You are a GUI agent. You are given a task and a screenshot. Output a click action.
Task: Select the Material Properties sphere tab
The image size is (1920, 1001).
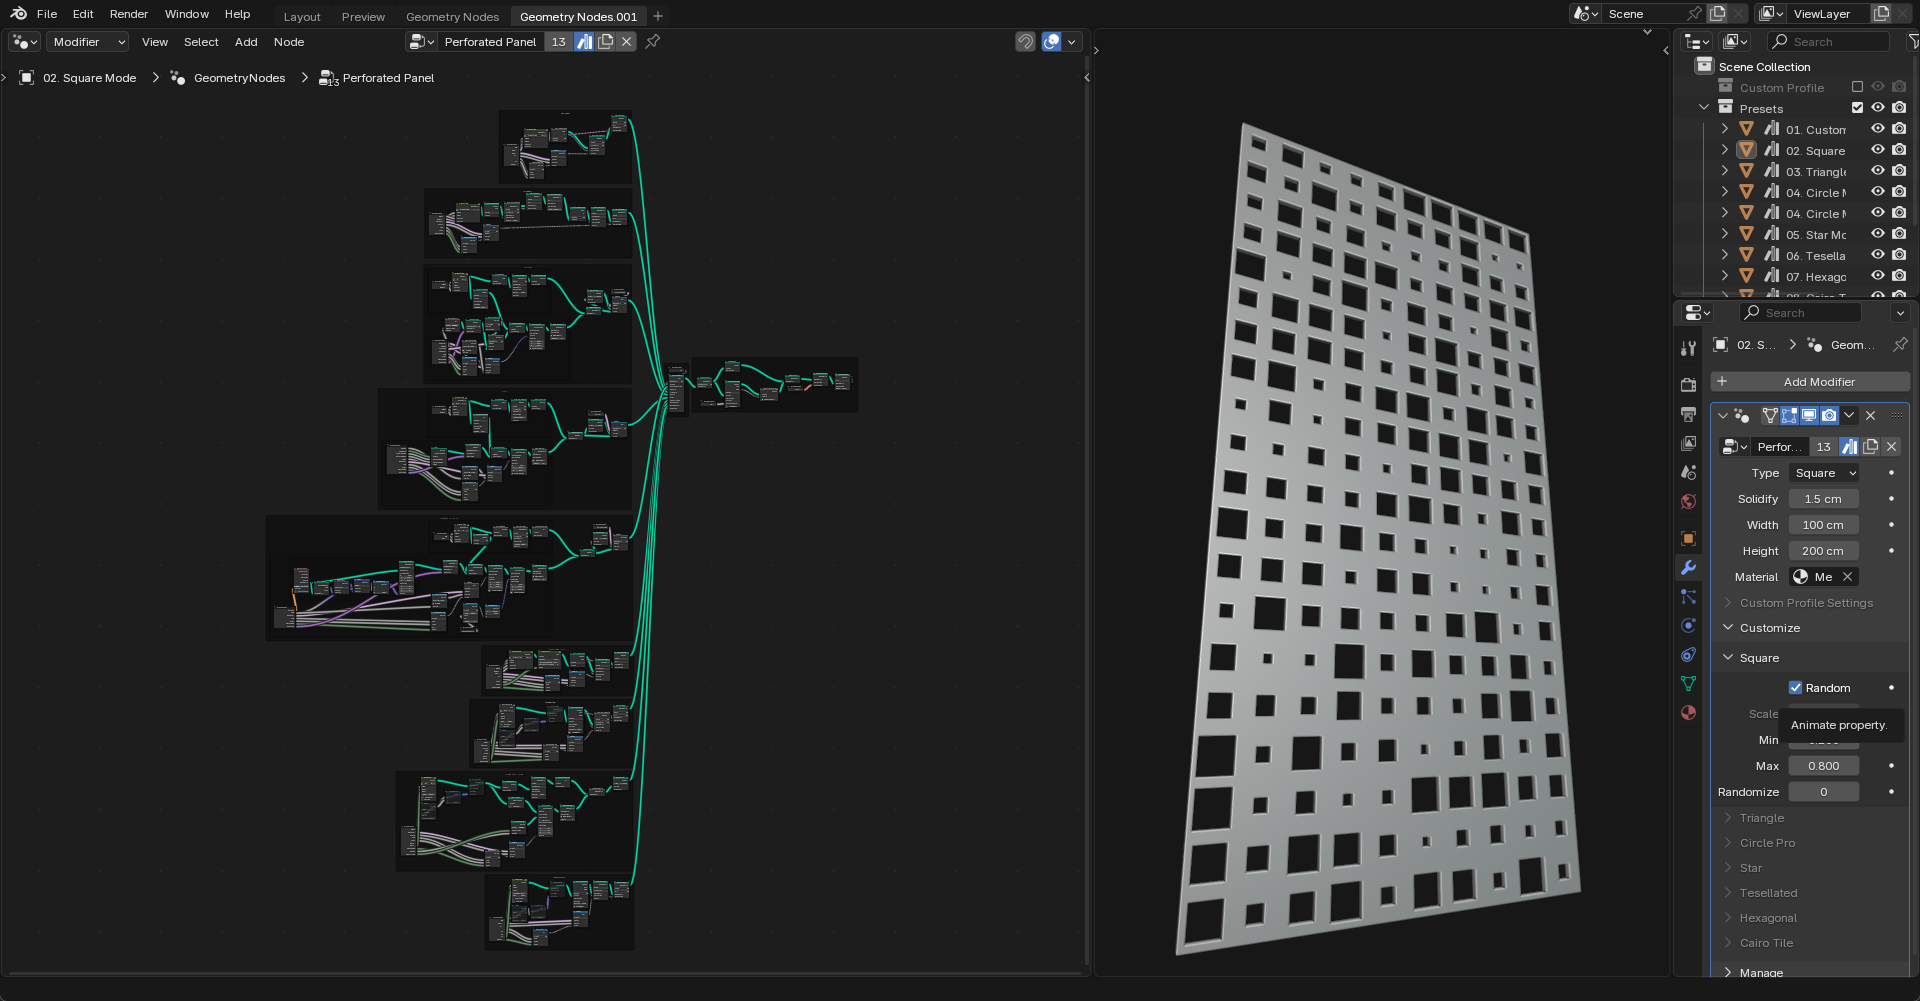tap(1689, 712)
